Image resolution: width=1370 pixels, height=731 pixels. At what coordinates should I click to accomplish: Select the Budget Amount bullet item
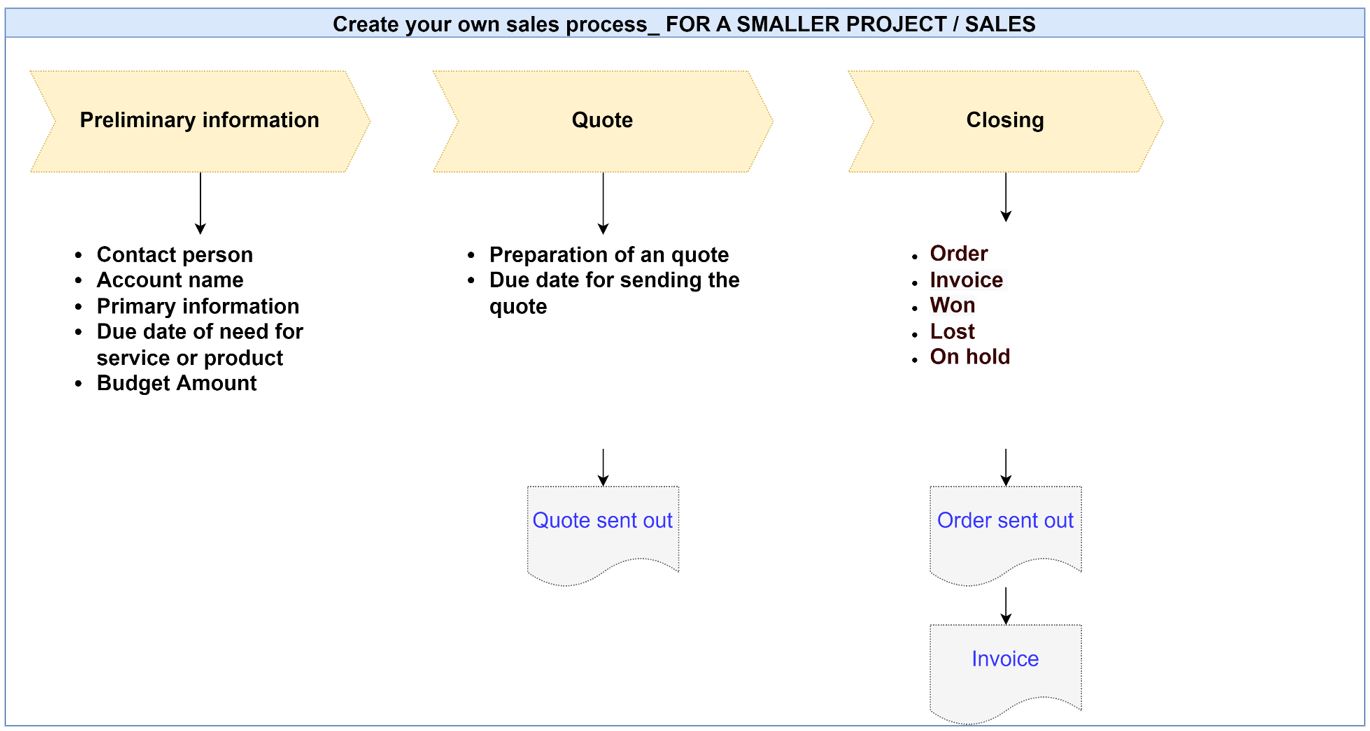tap(177, 383)
